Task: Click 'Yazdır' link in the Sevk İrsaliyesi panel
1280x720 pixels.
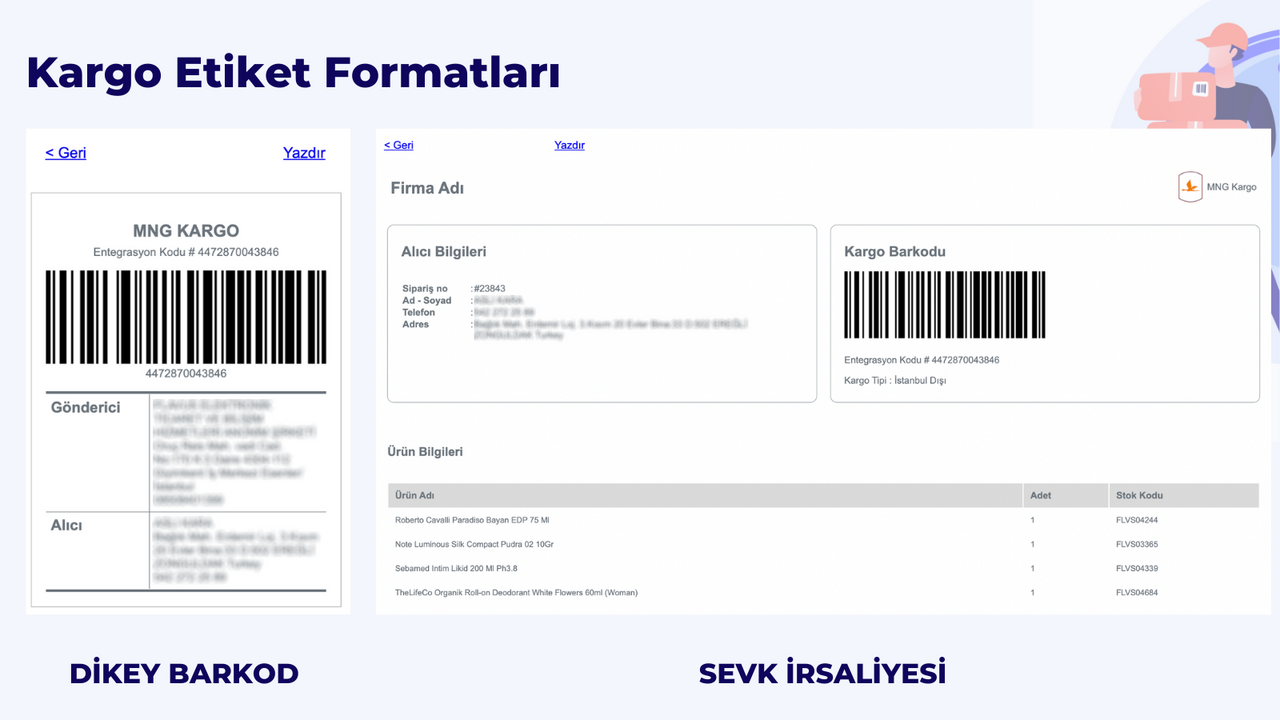Action: tap(569, 145)
